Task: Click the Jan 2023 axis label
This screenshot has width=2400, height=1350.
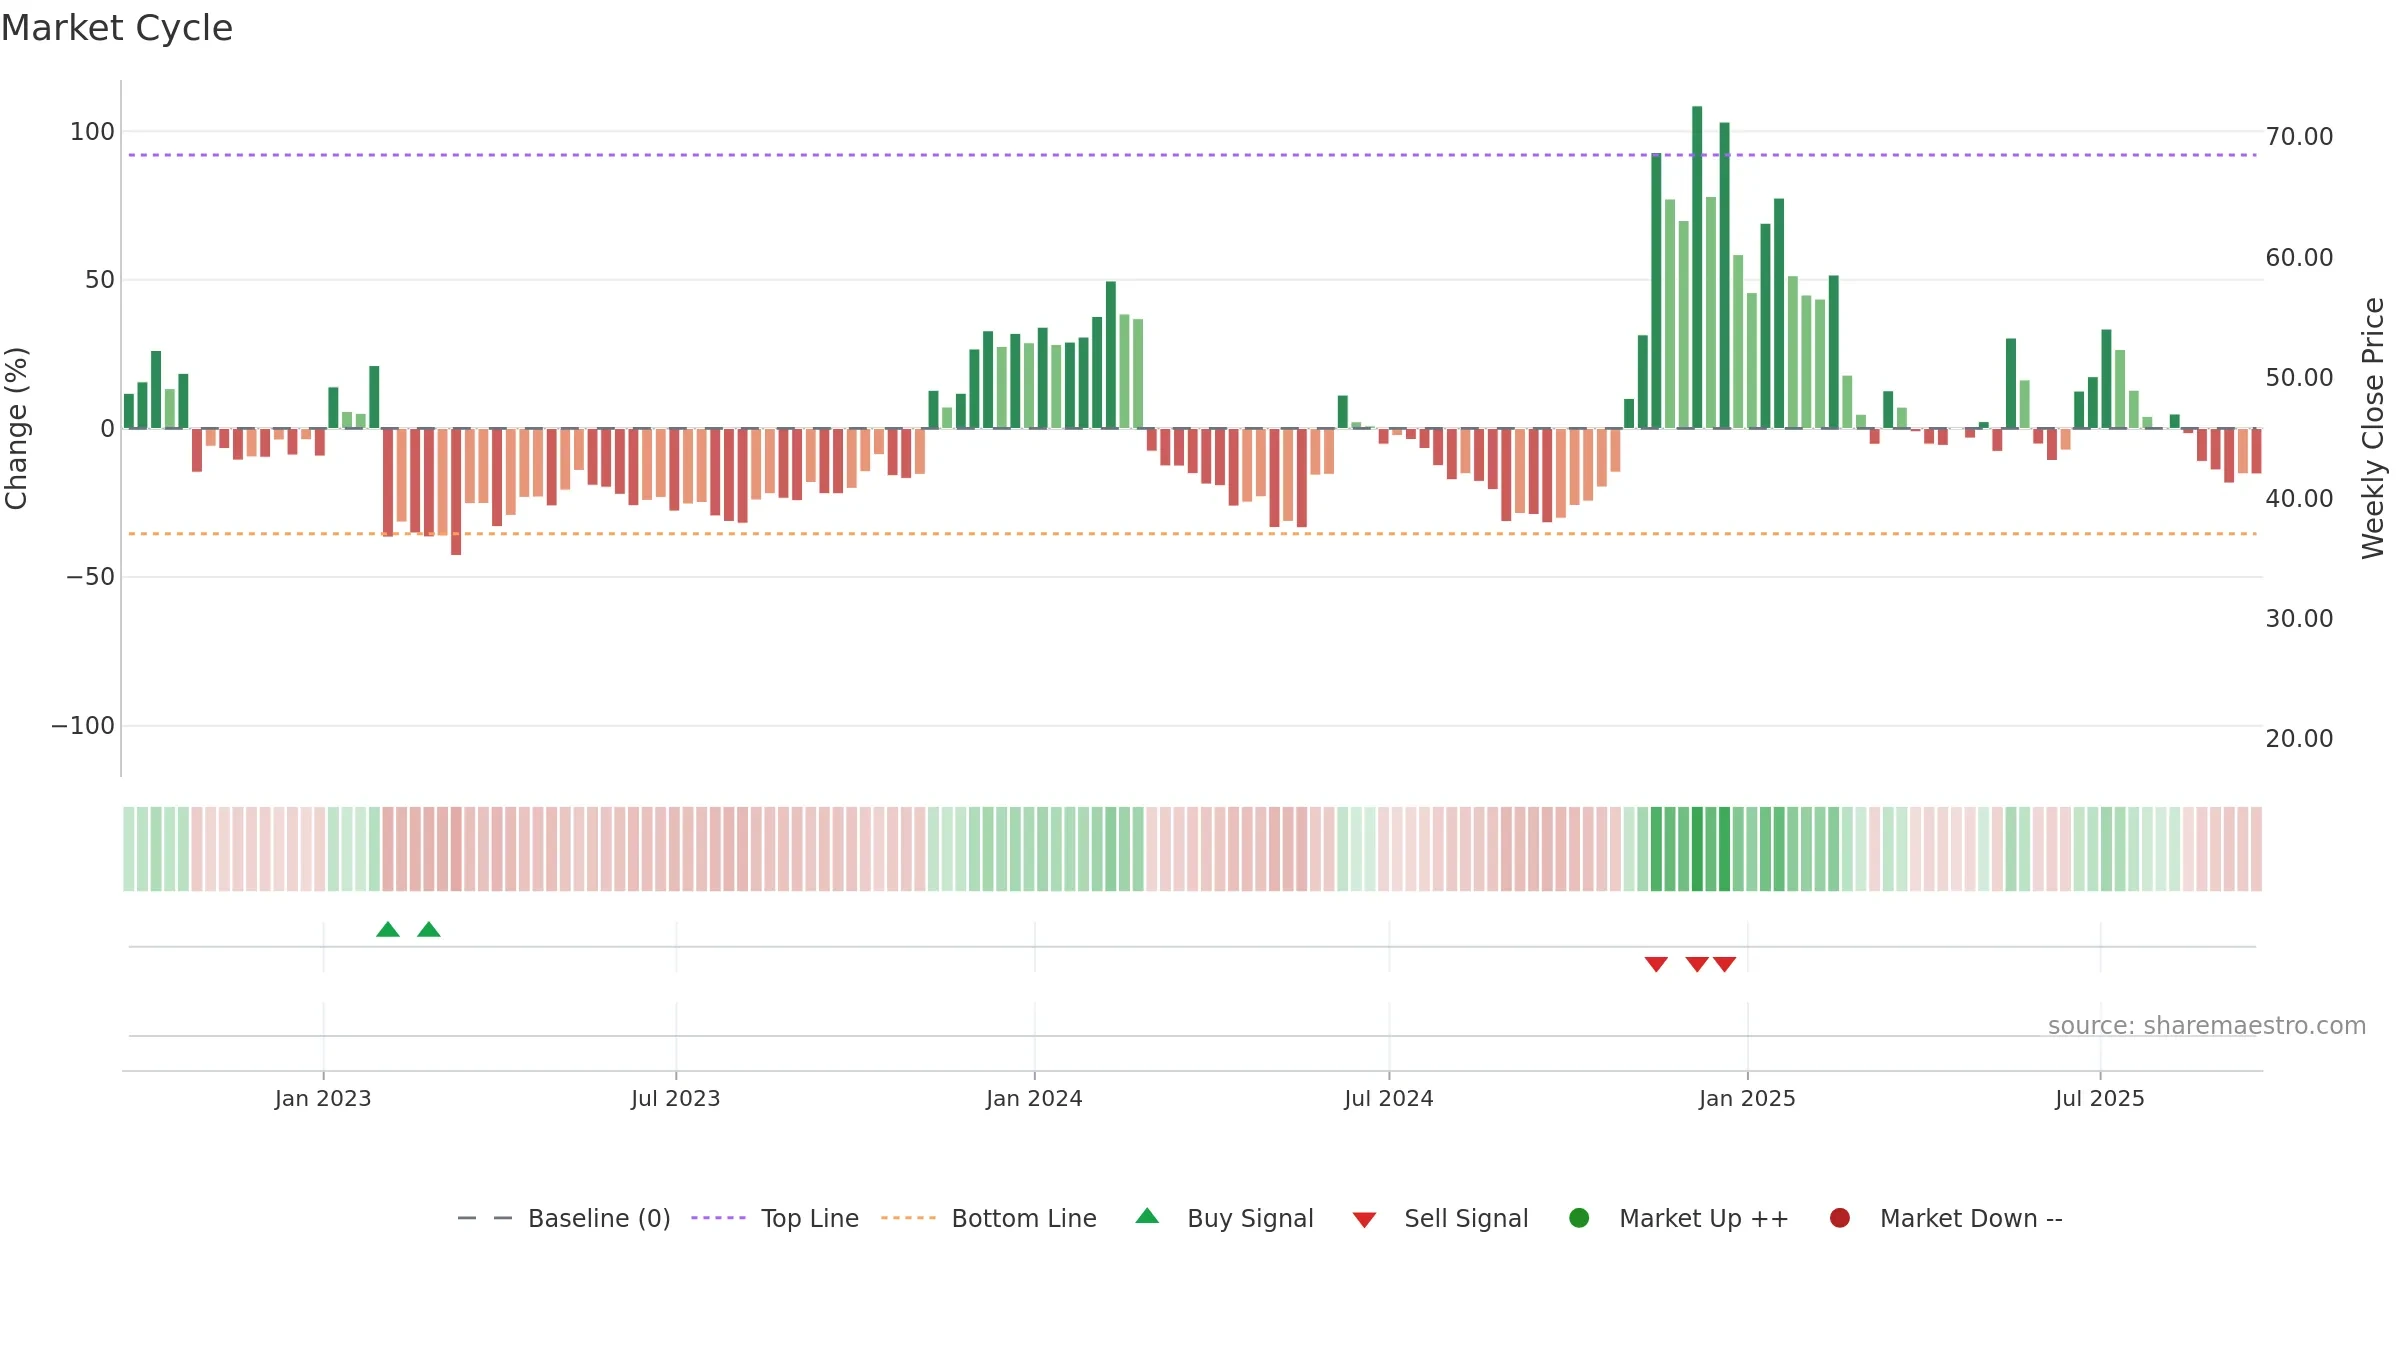Action: (323, 1099)
